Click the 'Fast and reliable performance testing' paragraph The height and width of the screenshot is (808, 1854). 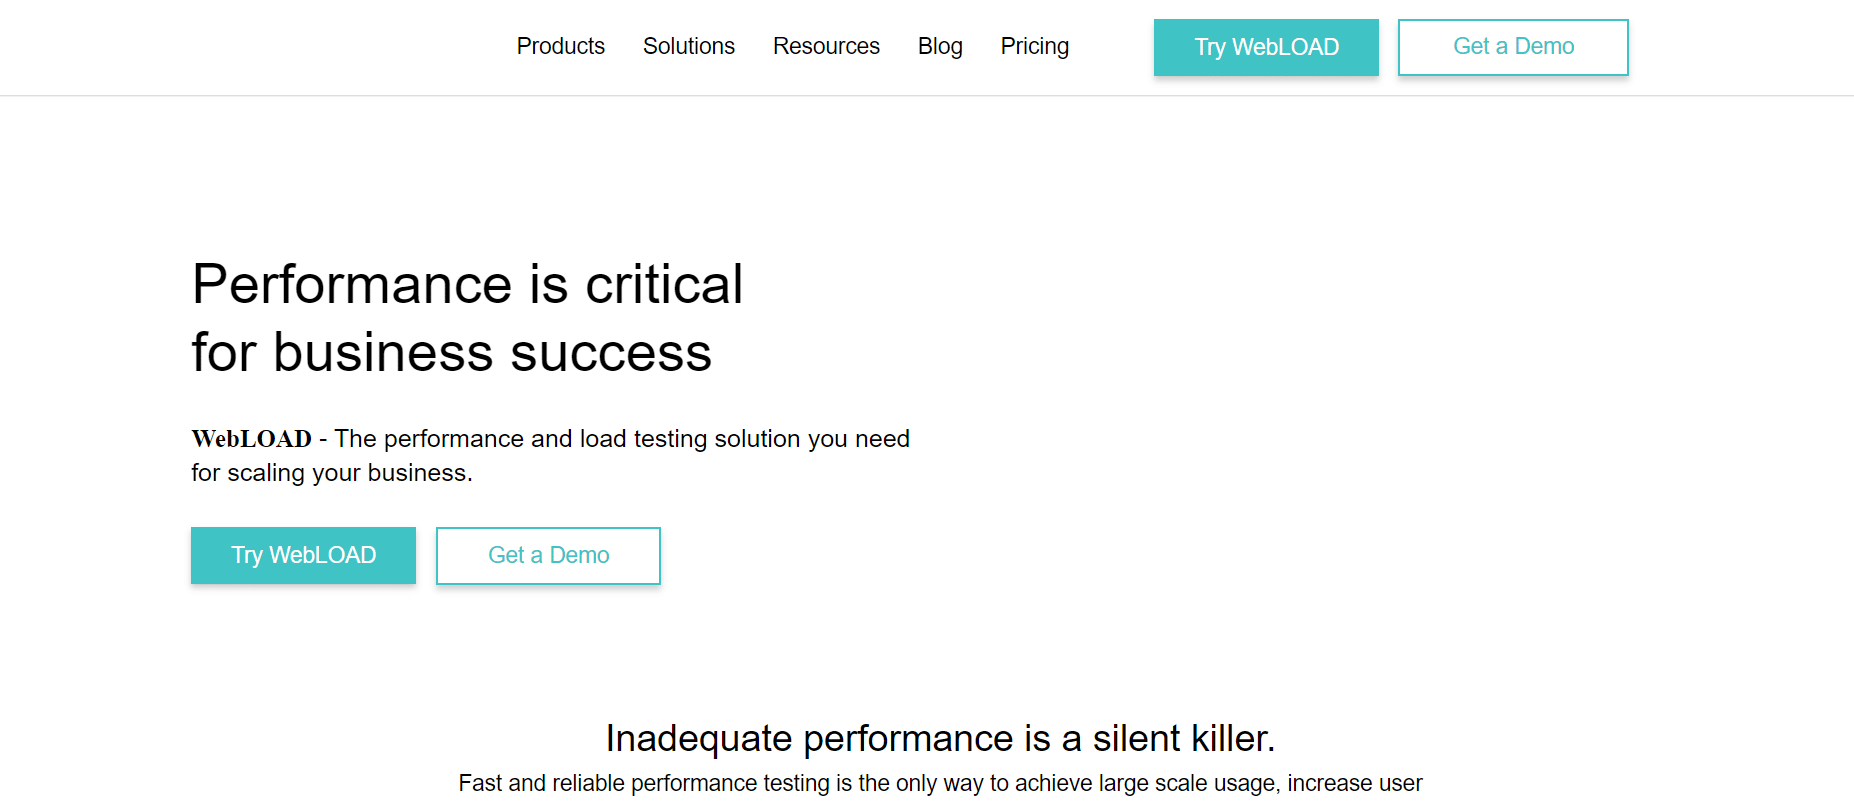(940, 783)
